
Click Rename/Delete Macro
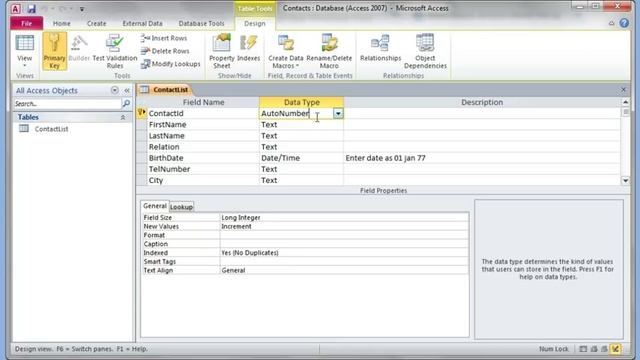(x=329, y=51)
